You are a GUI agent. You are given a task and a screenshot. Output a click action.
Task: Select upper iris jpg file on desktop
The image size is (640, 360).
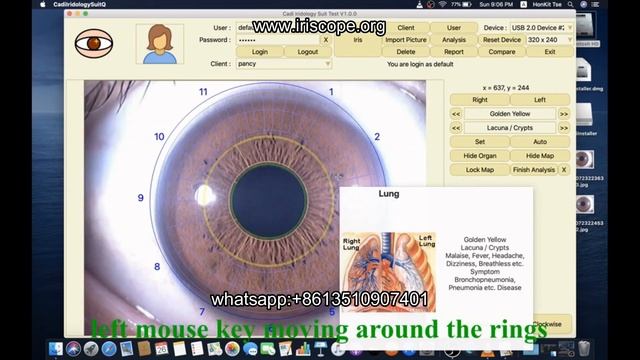click(x=584, y=160)
